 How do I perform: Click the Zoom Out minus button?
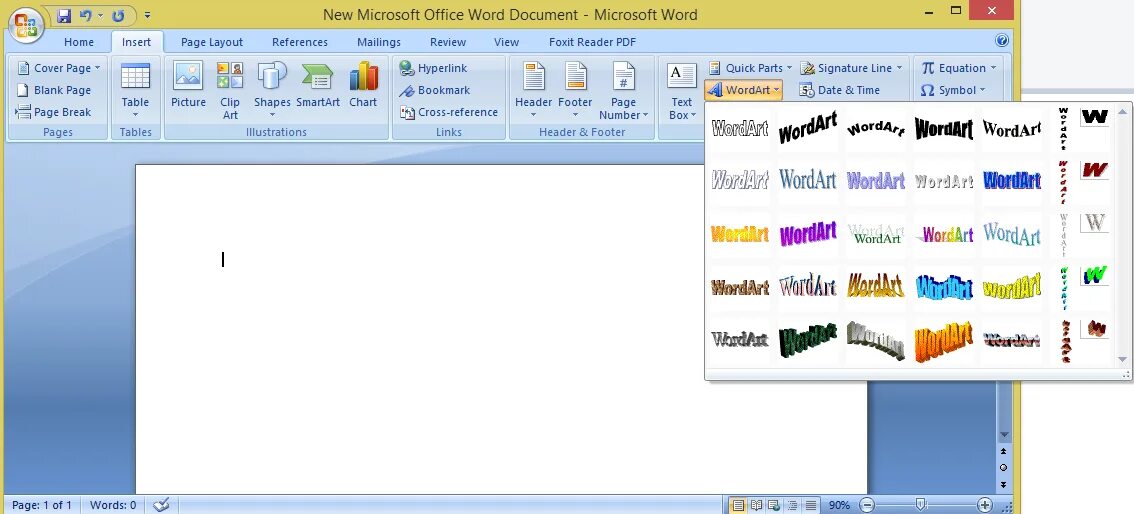(x=867, y=505)
